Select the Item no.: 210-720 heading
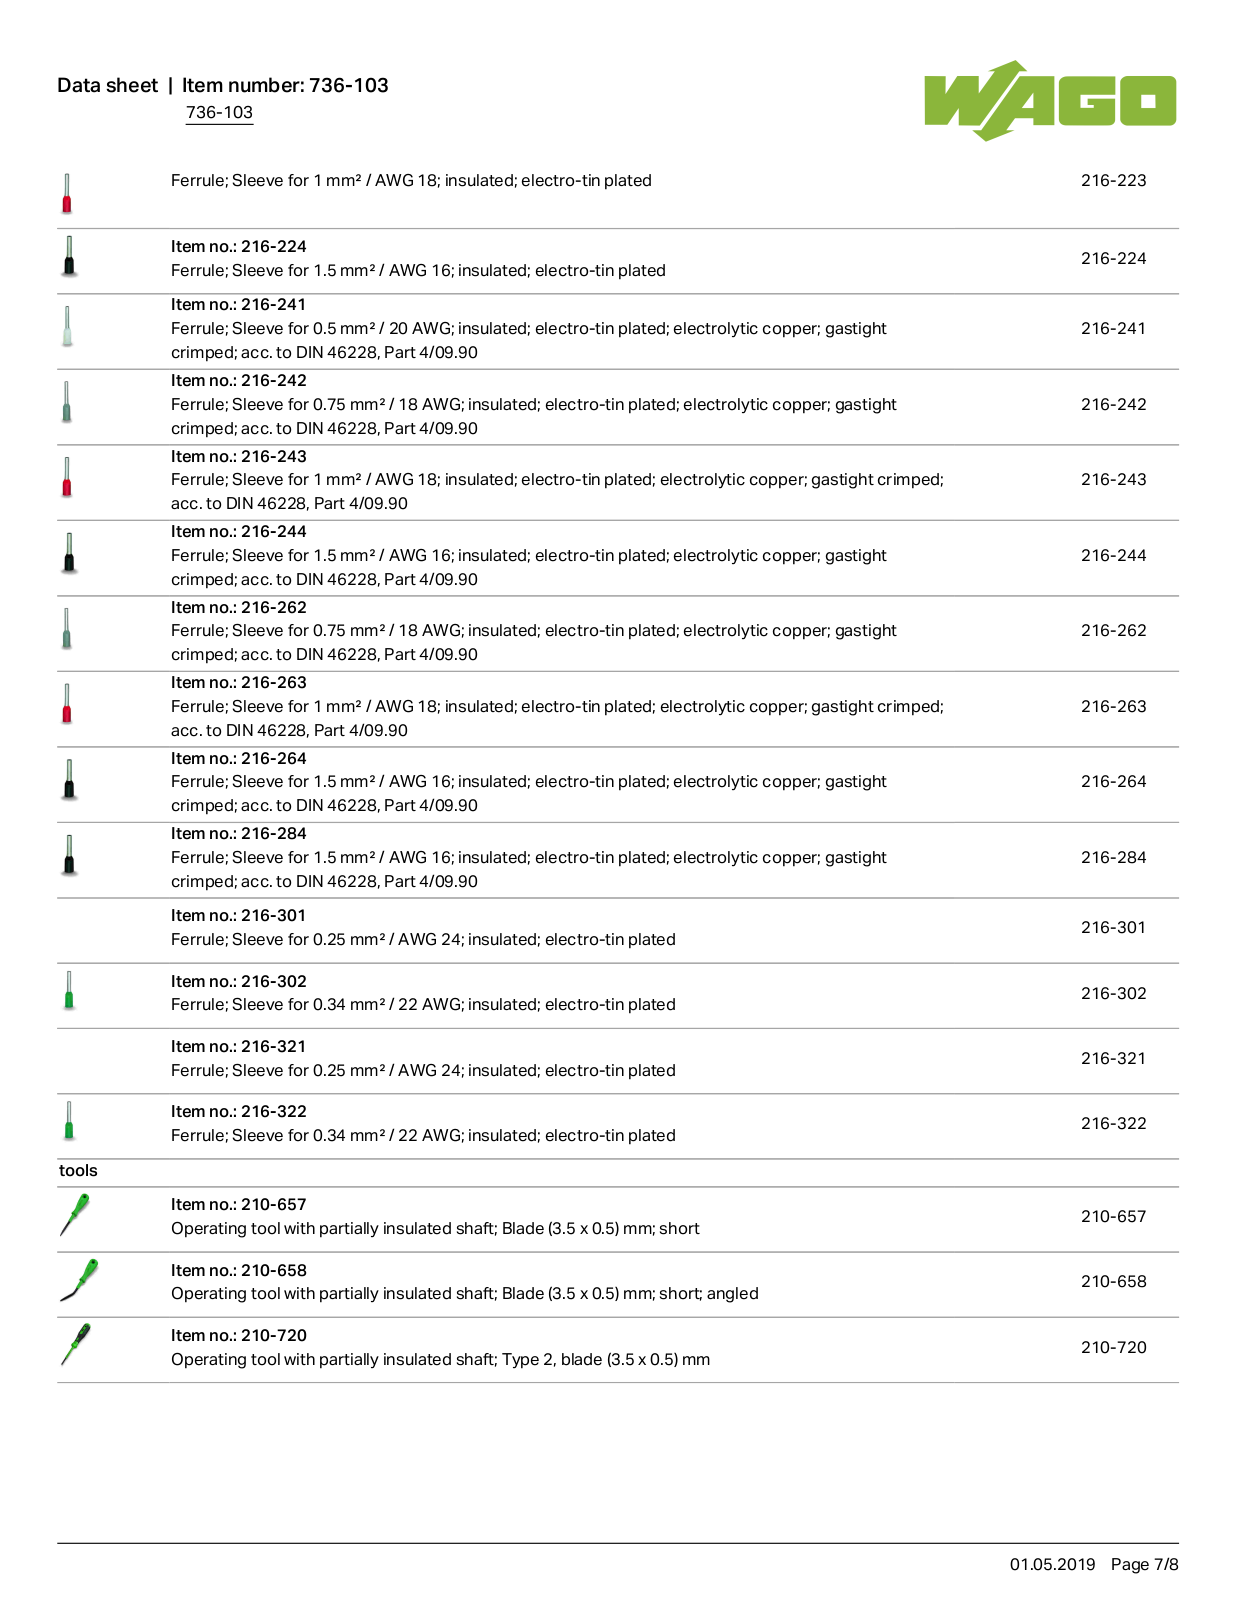 click(239, 1336)
